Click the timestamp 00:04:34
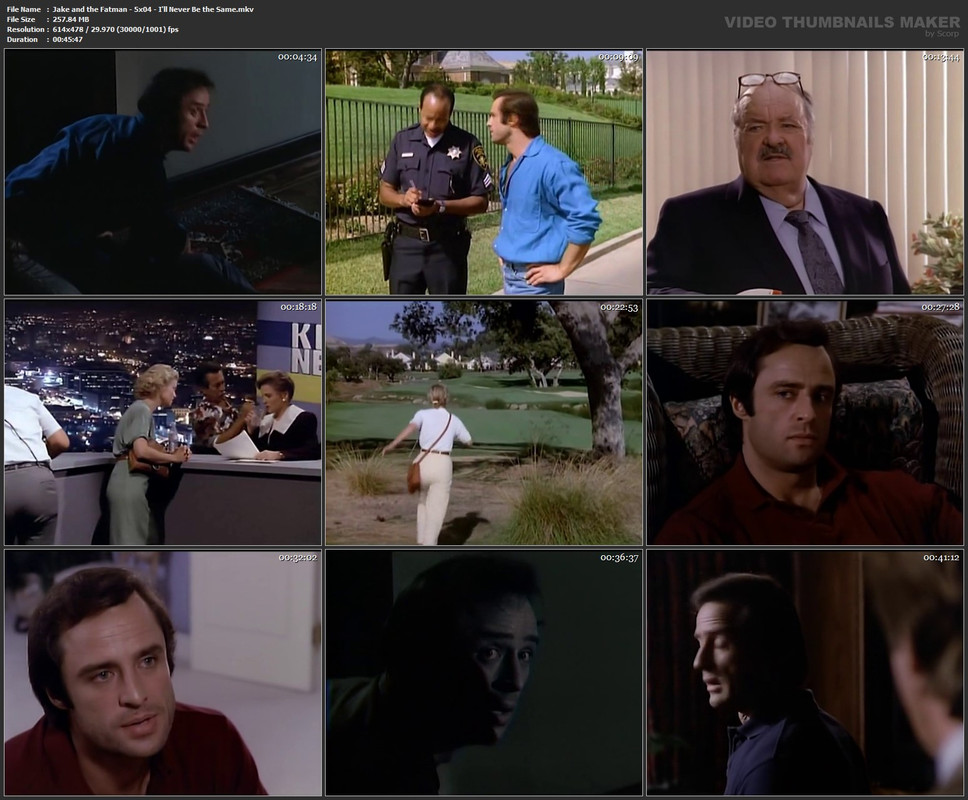The height and width of the screenshot is (800, 968). pyautogui.click(x=297, y=57)
